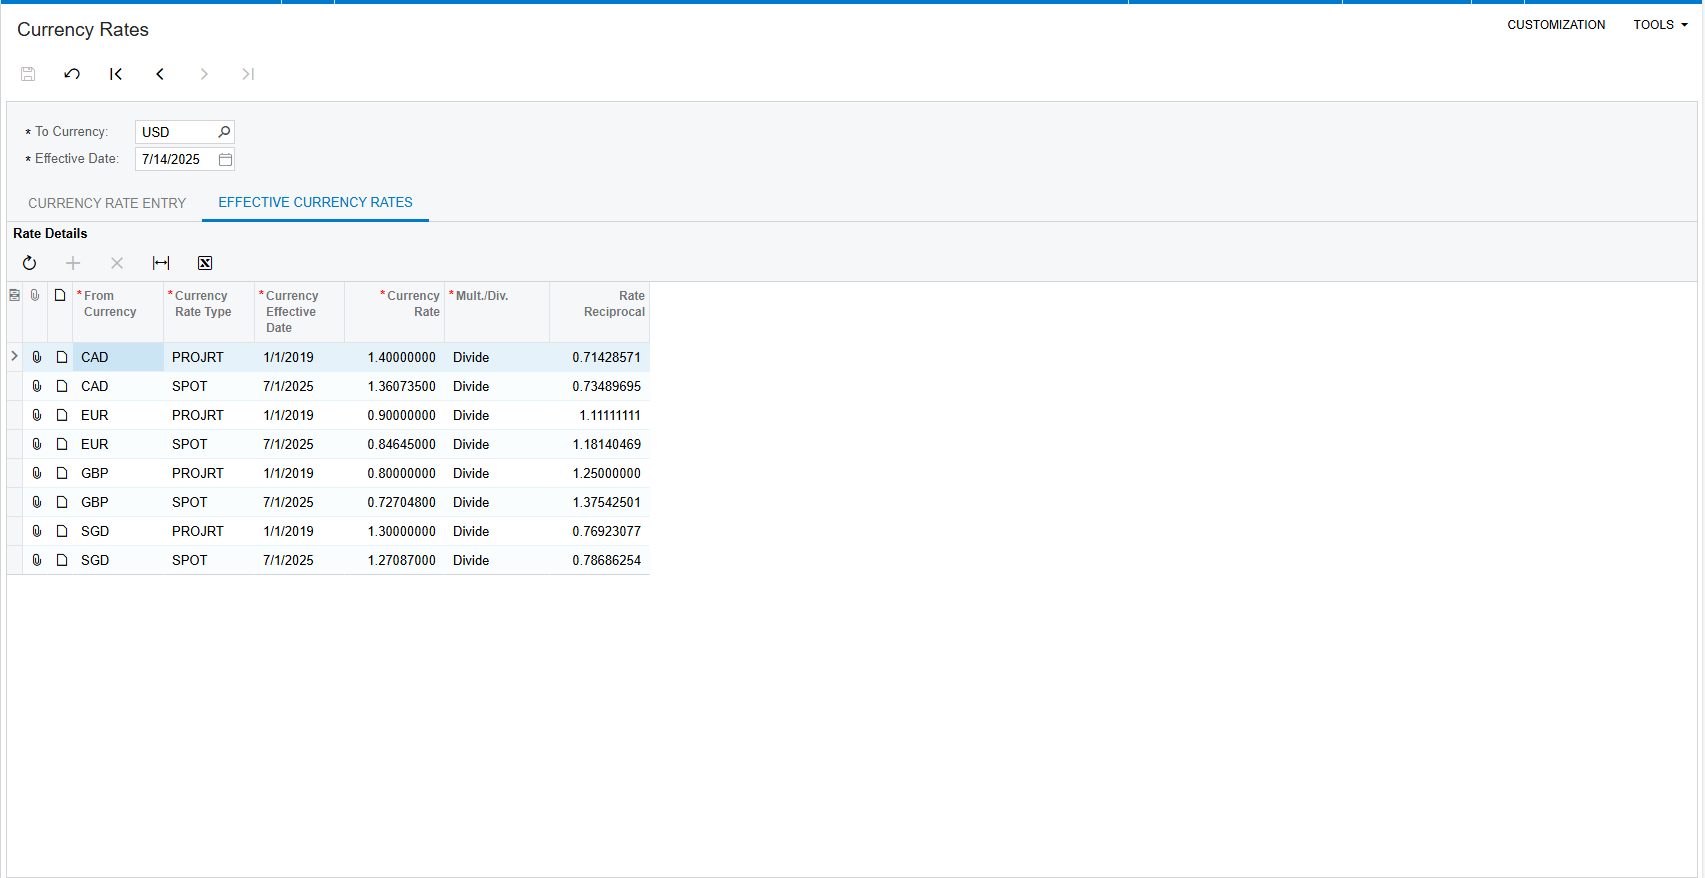
Task: Select Effective Currency Rates tab
Action: tap(315, 202)
